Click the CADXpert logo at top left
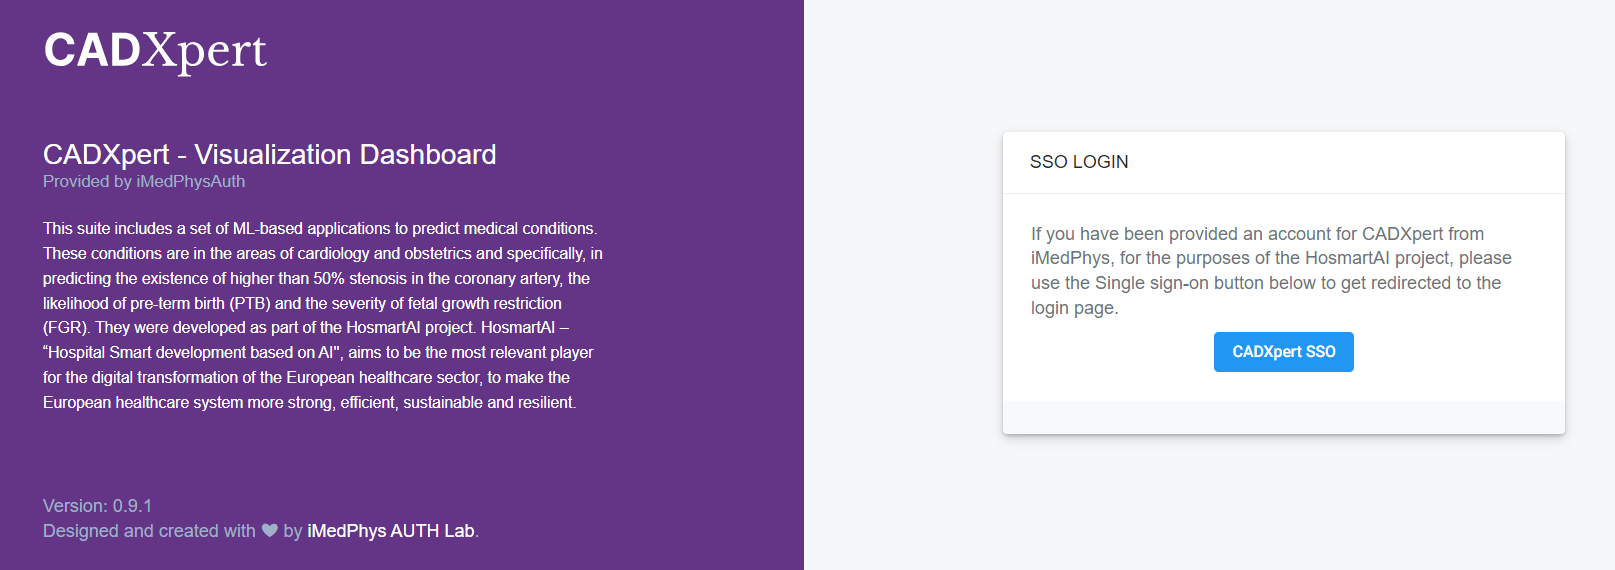The image size is (1615, 570). tap(155, 50)
